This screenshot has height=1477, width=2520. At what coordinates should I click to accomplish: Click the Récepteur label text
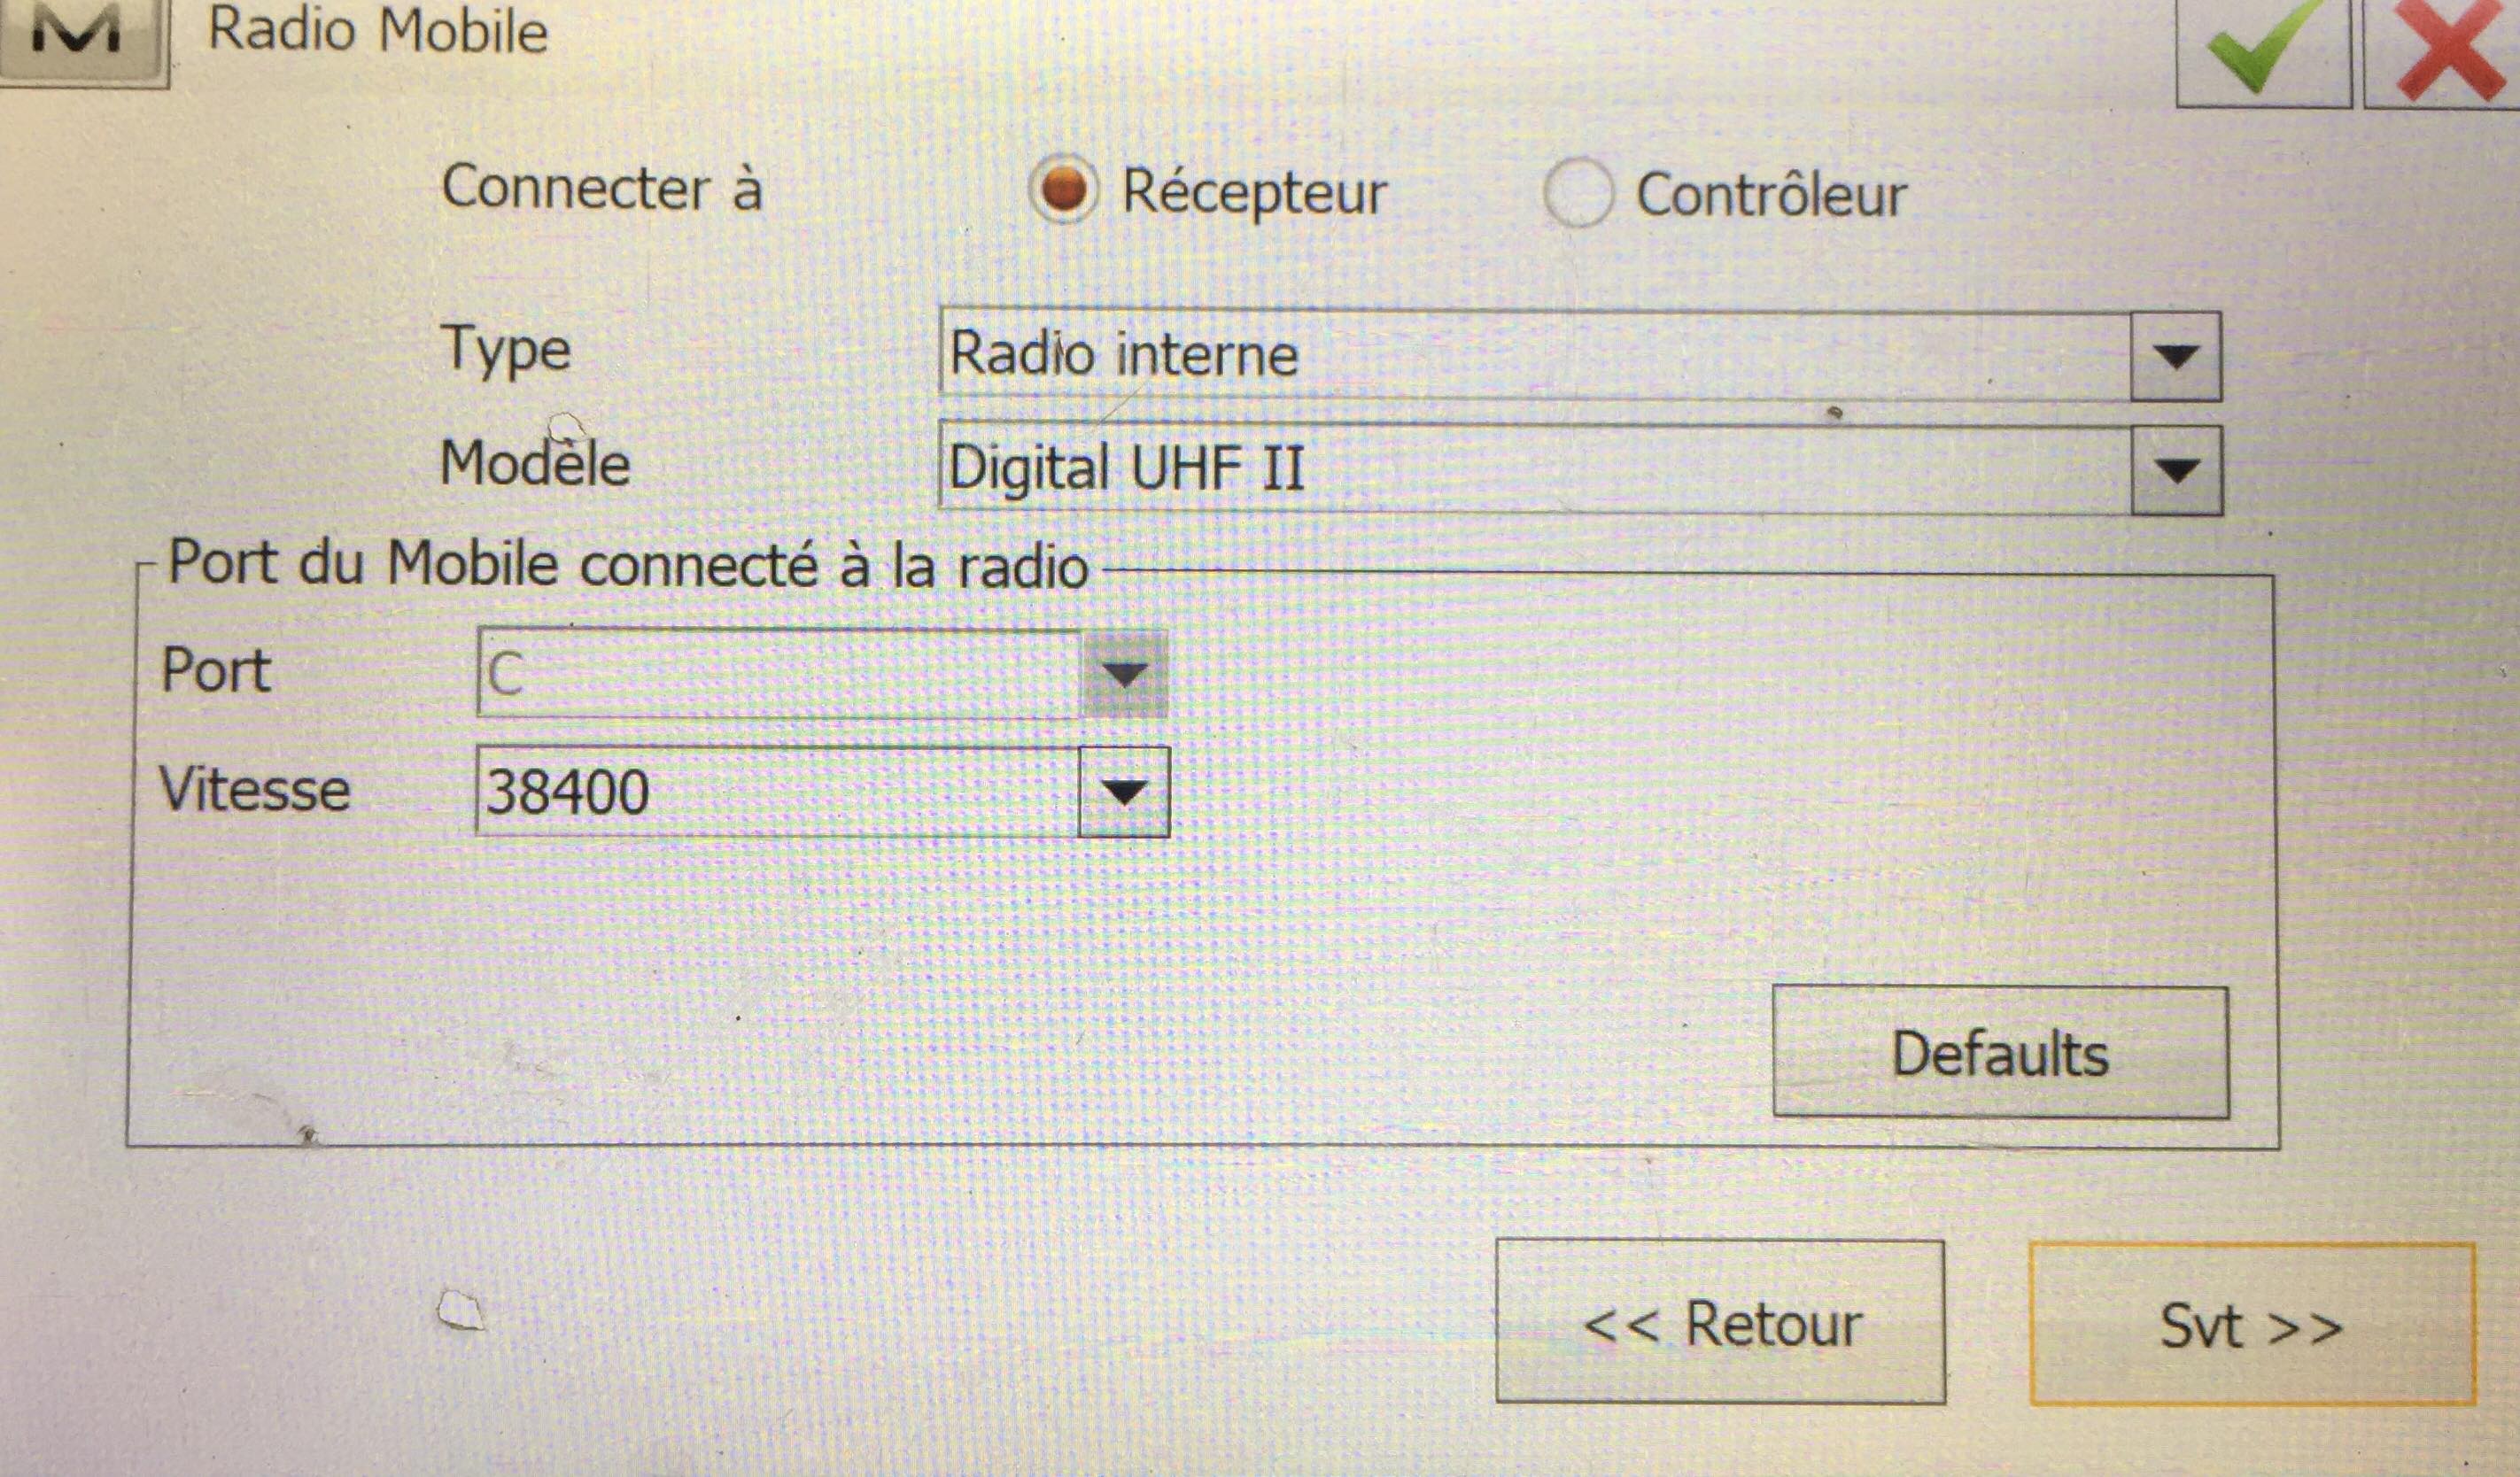point(1254,194)
